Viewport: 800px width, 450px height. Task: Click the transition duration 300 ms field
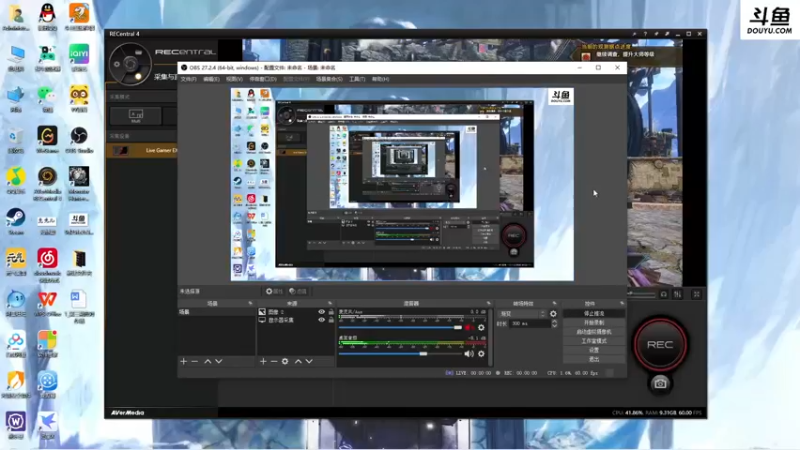pyautogui.click(x=530, y=323)
